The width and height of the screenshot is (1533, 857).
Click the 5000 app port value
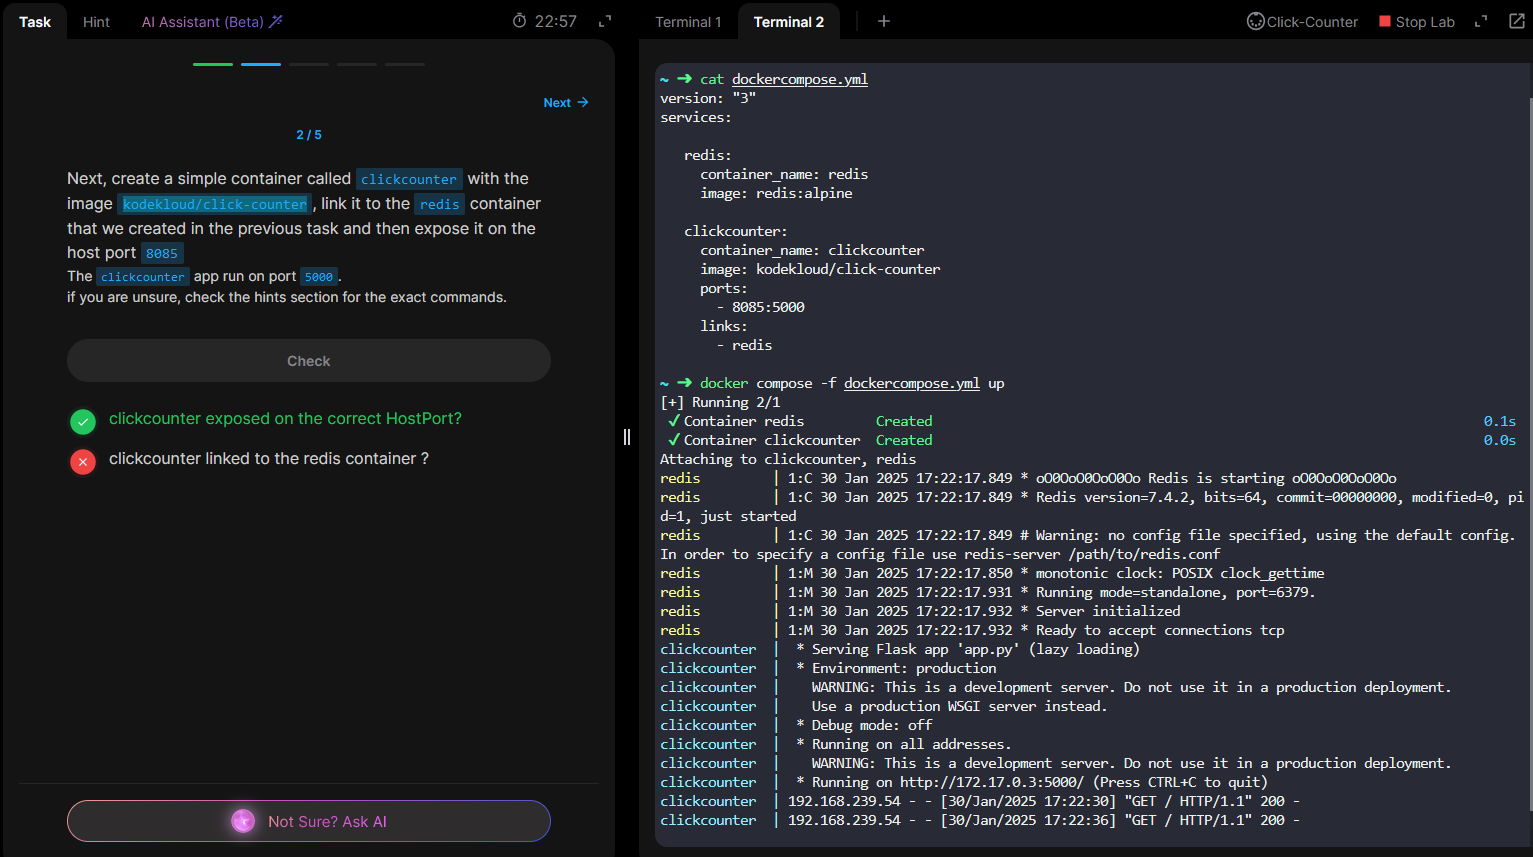pyautogui.click(x=319, y=277)
